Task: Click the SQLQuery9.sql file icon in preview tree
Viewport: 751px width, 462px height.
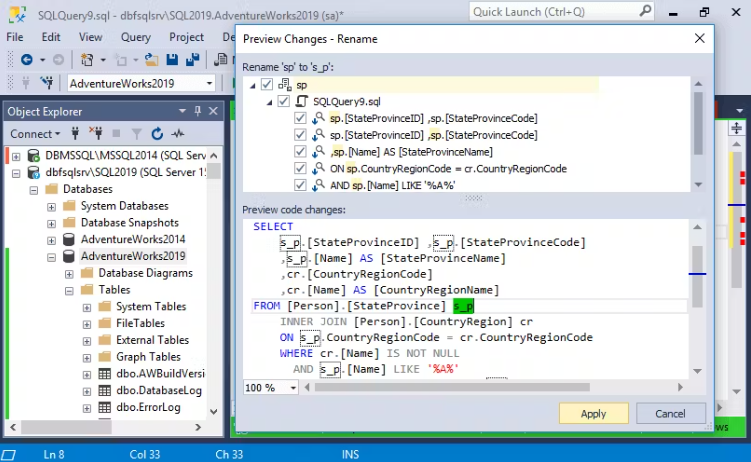Action: (302, 101)
